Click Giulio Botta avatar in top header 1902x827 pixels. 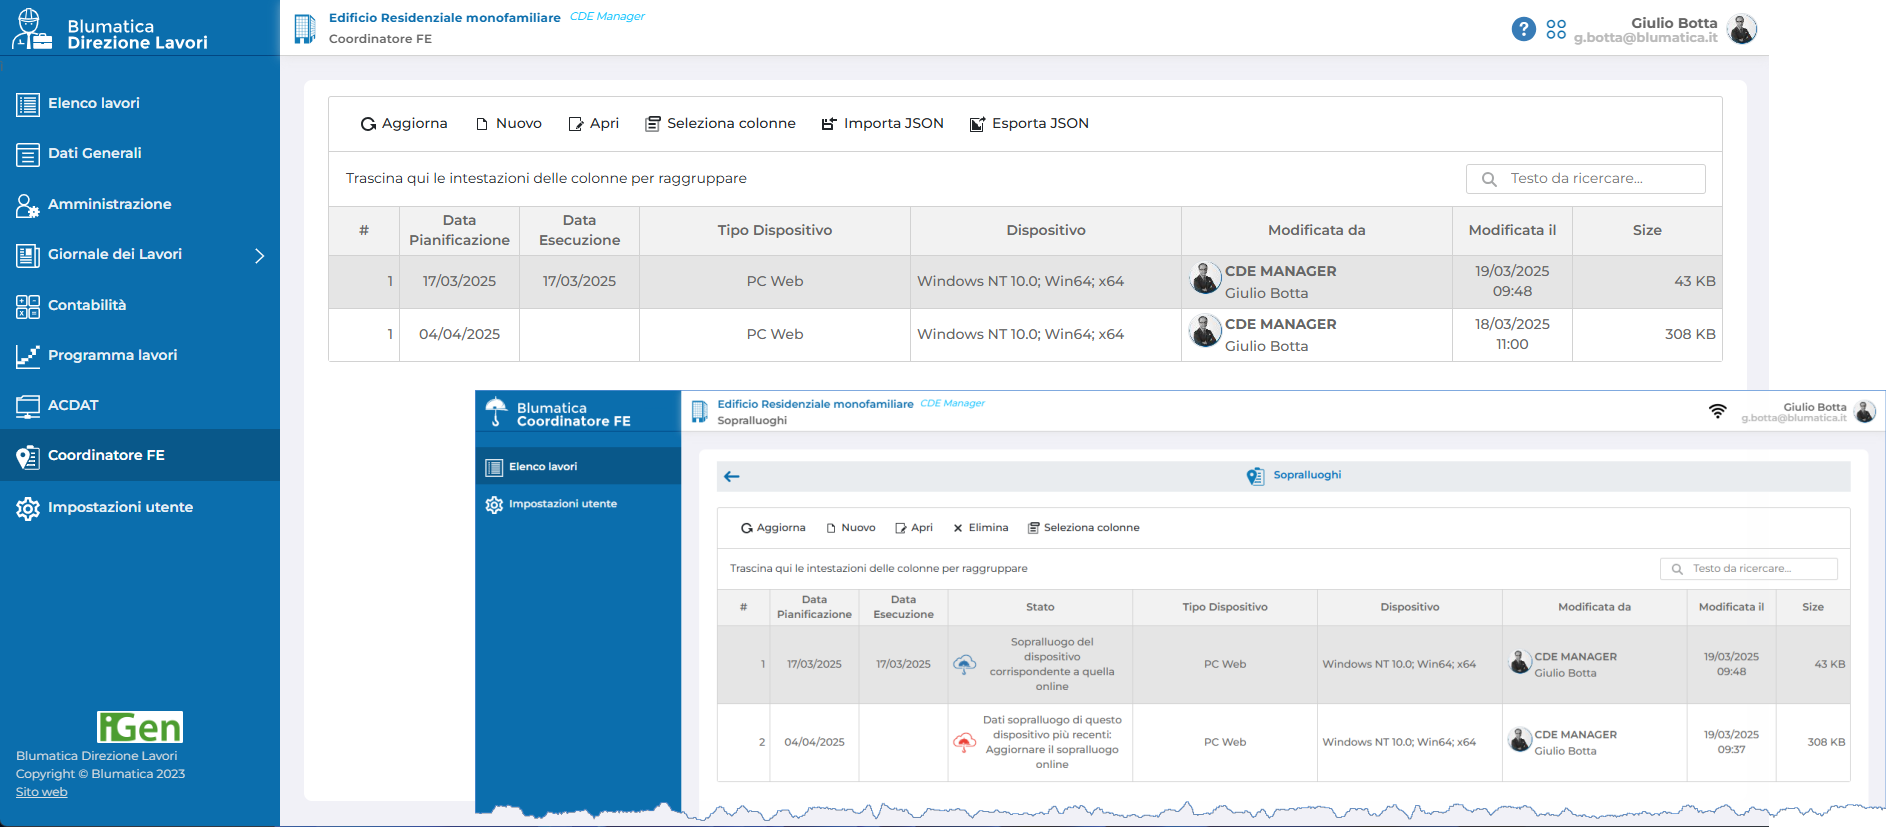pyautogui.click(x=1742, y=29)
